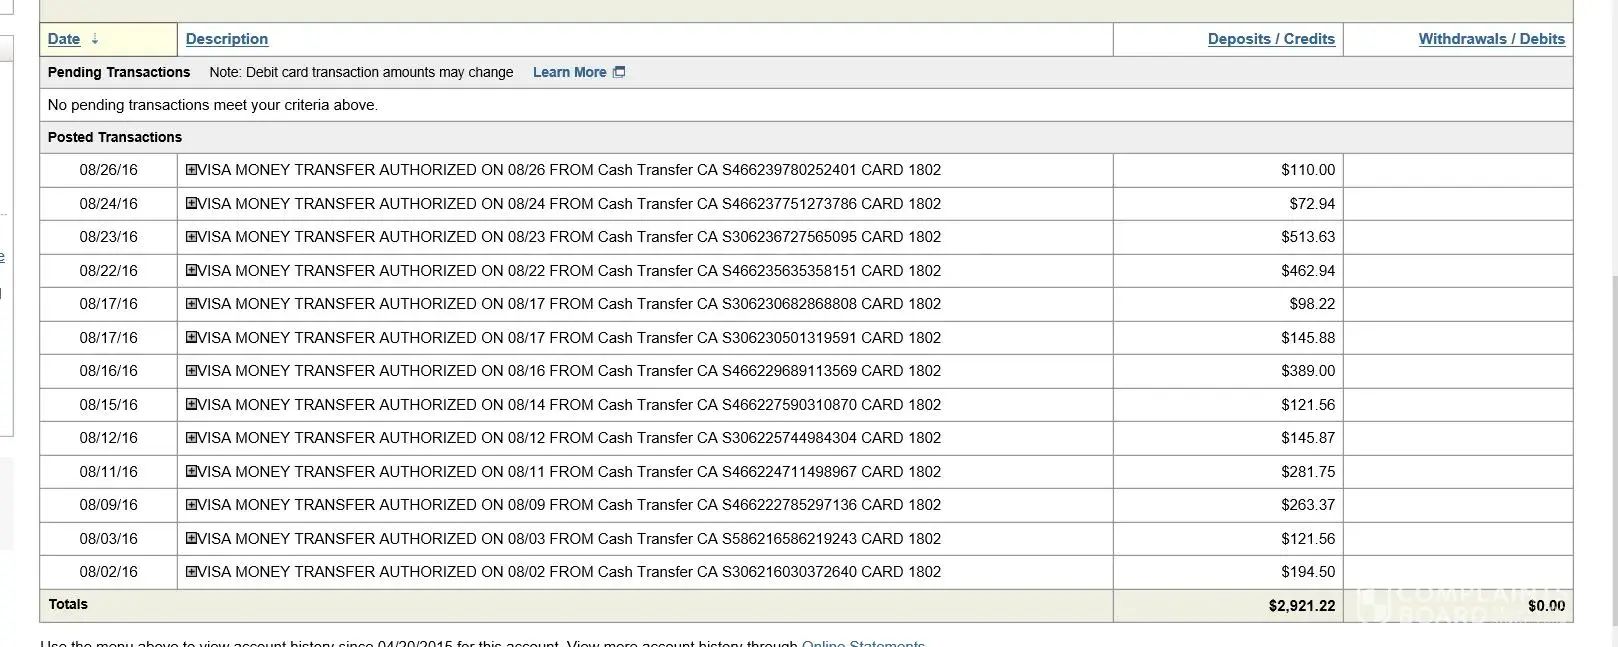This screenshot has width=1618, height=647.
Task: Sort transactions by Date column header
Action: coord(64,39)
